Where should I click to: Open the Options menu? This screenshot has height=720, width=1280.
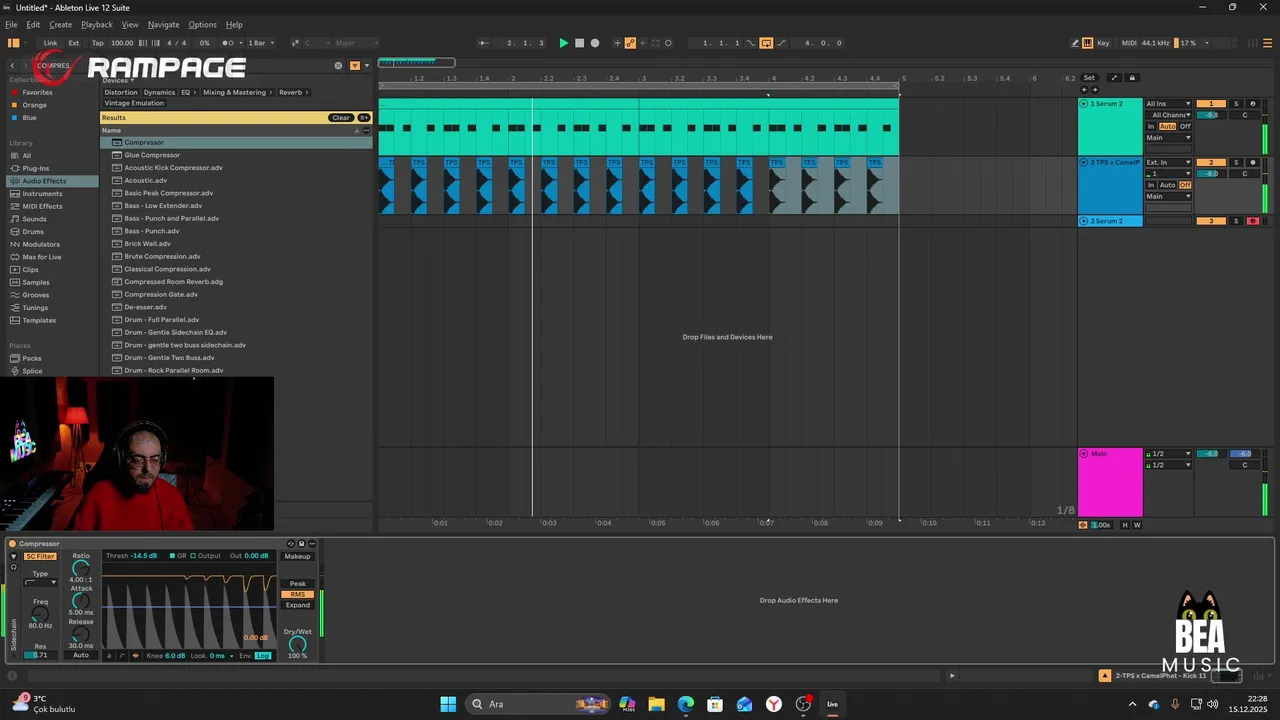click(202, 24)
